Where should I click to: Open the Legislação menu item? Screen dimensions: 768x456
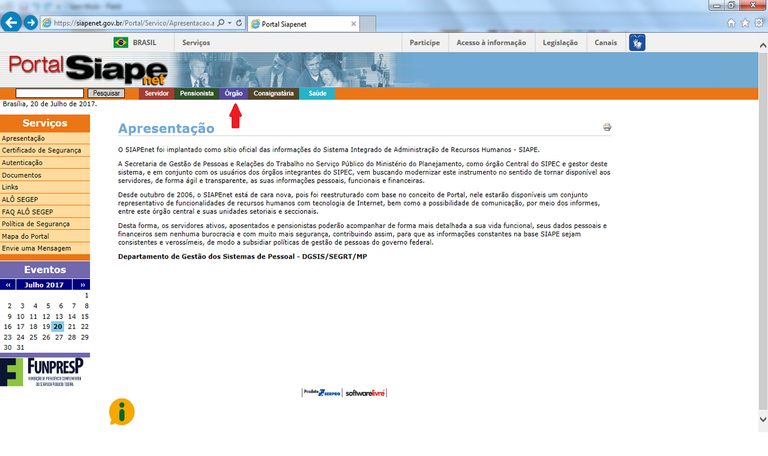[560, 43]
